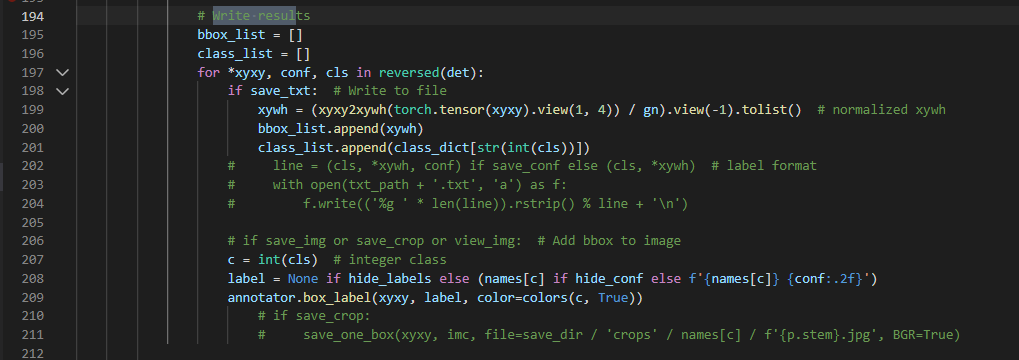Click the '# normalized xywh' comment

[x=881, y=110]
